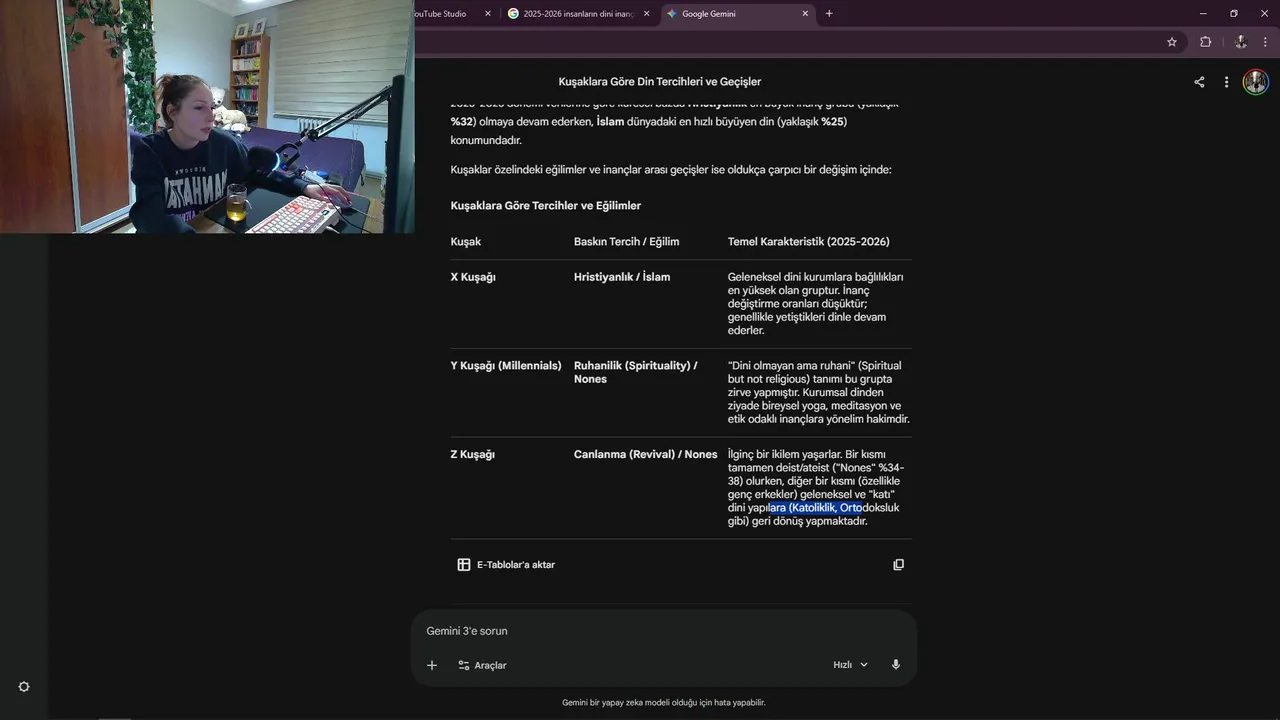Click the Canlanma (Revival) / Nones cell
This screenshot has height=720, width=1280.
(645, 455)
